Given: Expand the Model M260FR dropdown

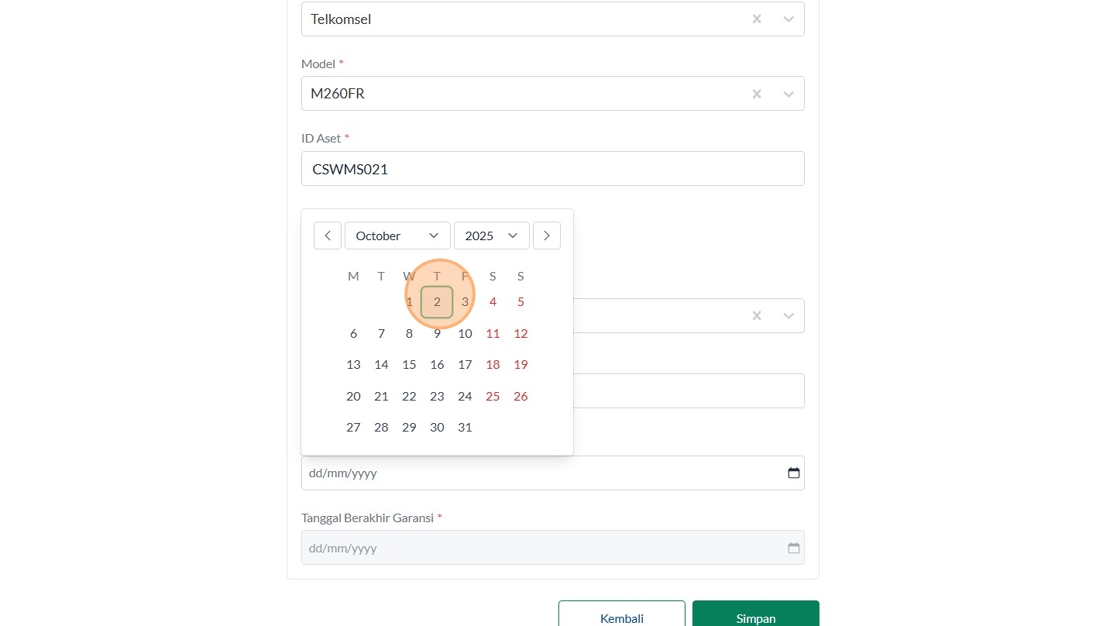Looking at the screenshot, I should point(788,94).
